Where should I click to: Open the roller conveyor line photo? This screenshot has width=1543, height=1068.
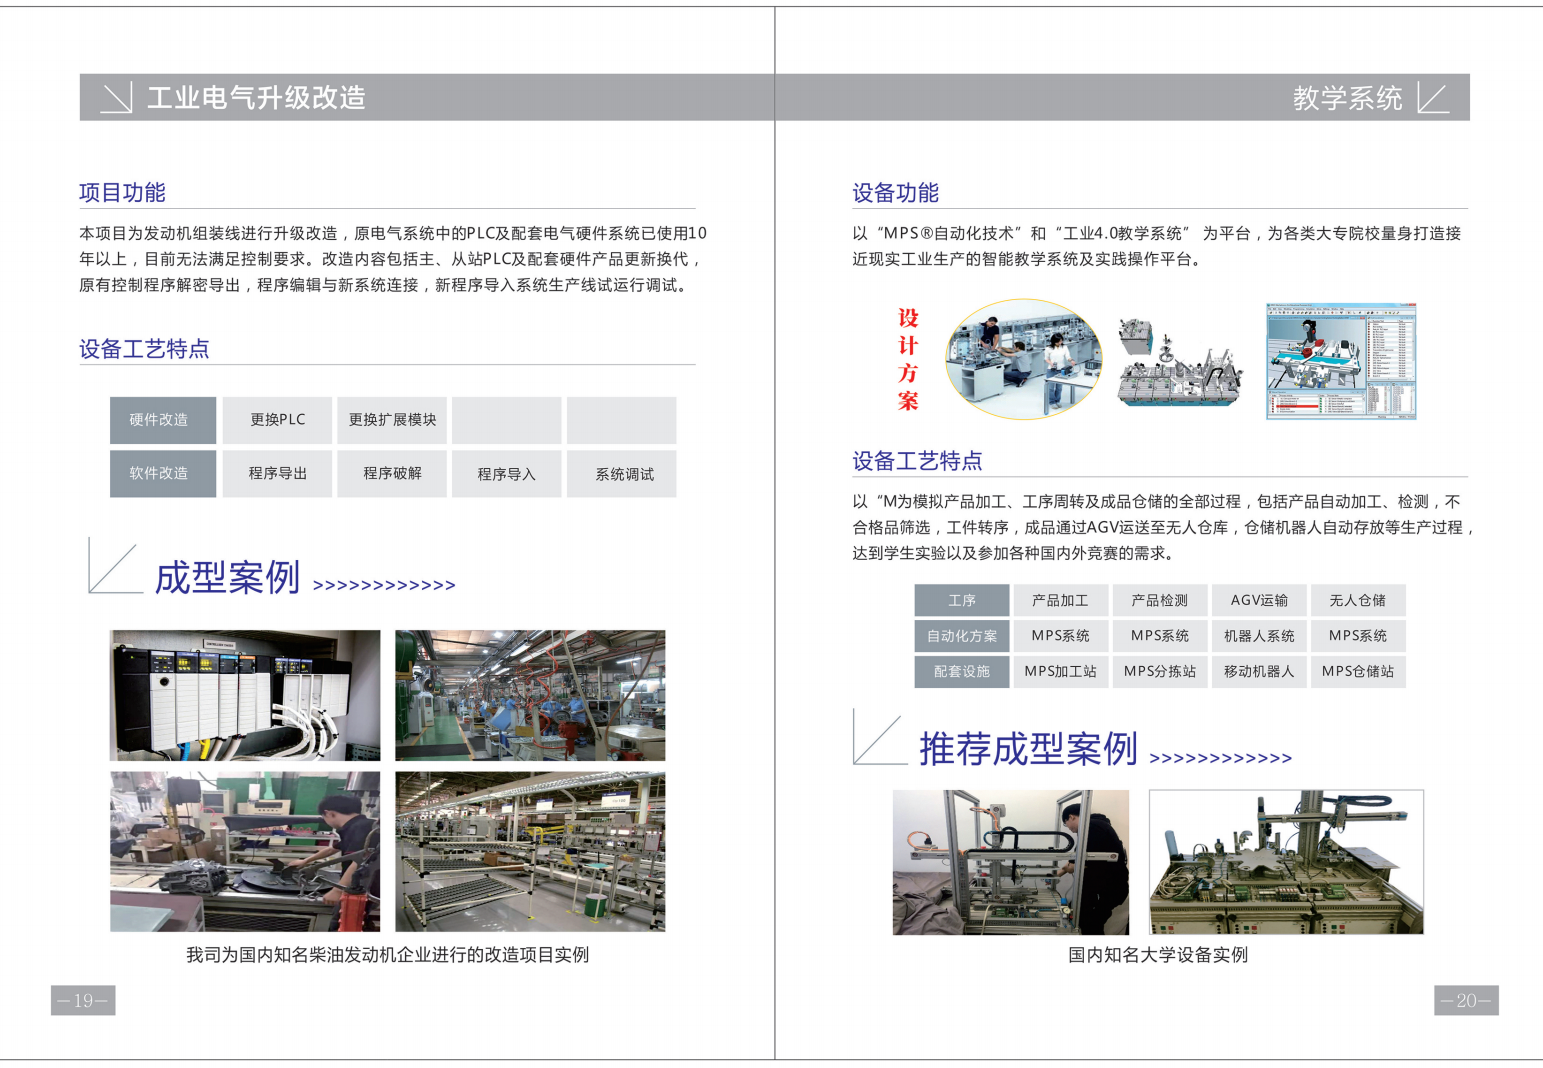pos(530,851)
